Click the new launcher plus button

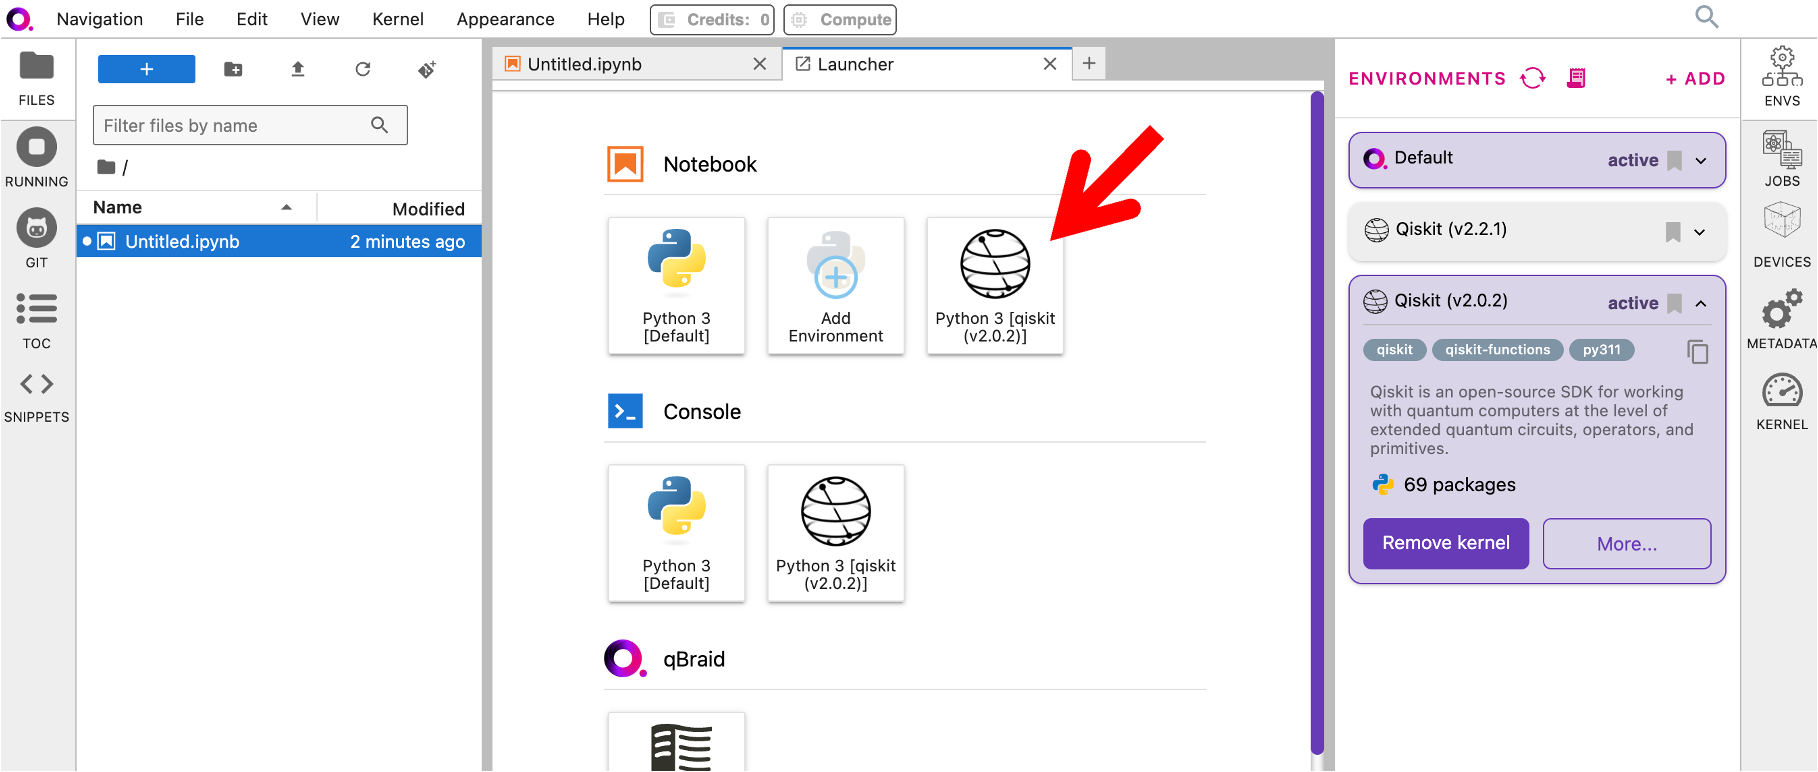pos(147,69)
